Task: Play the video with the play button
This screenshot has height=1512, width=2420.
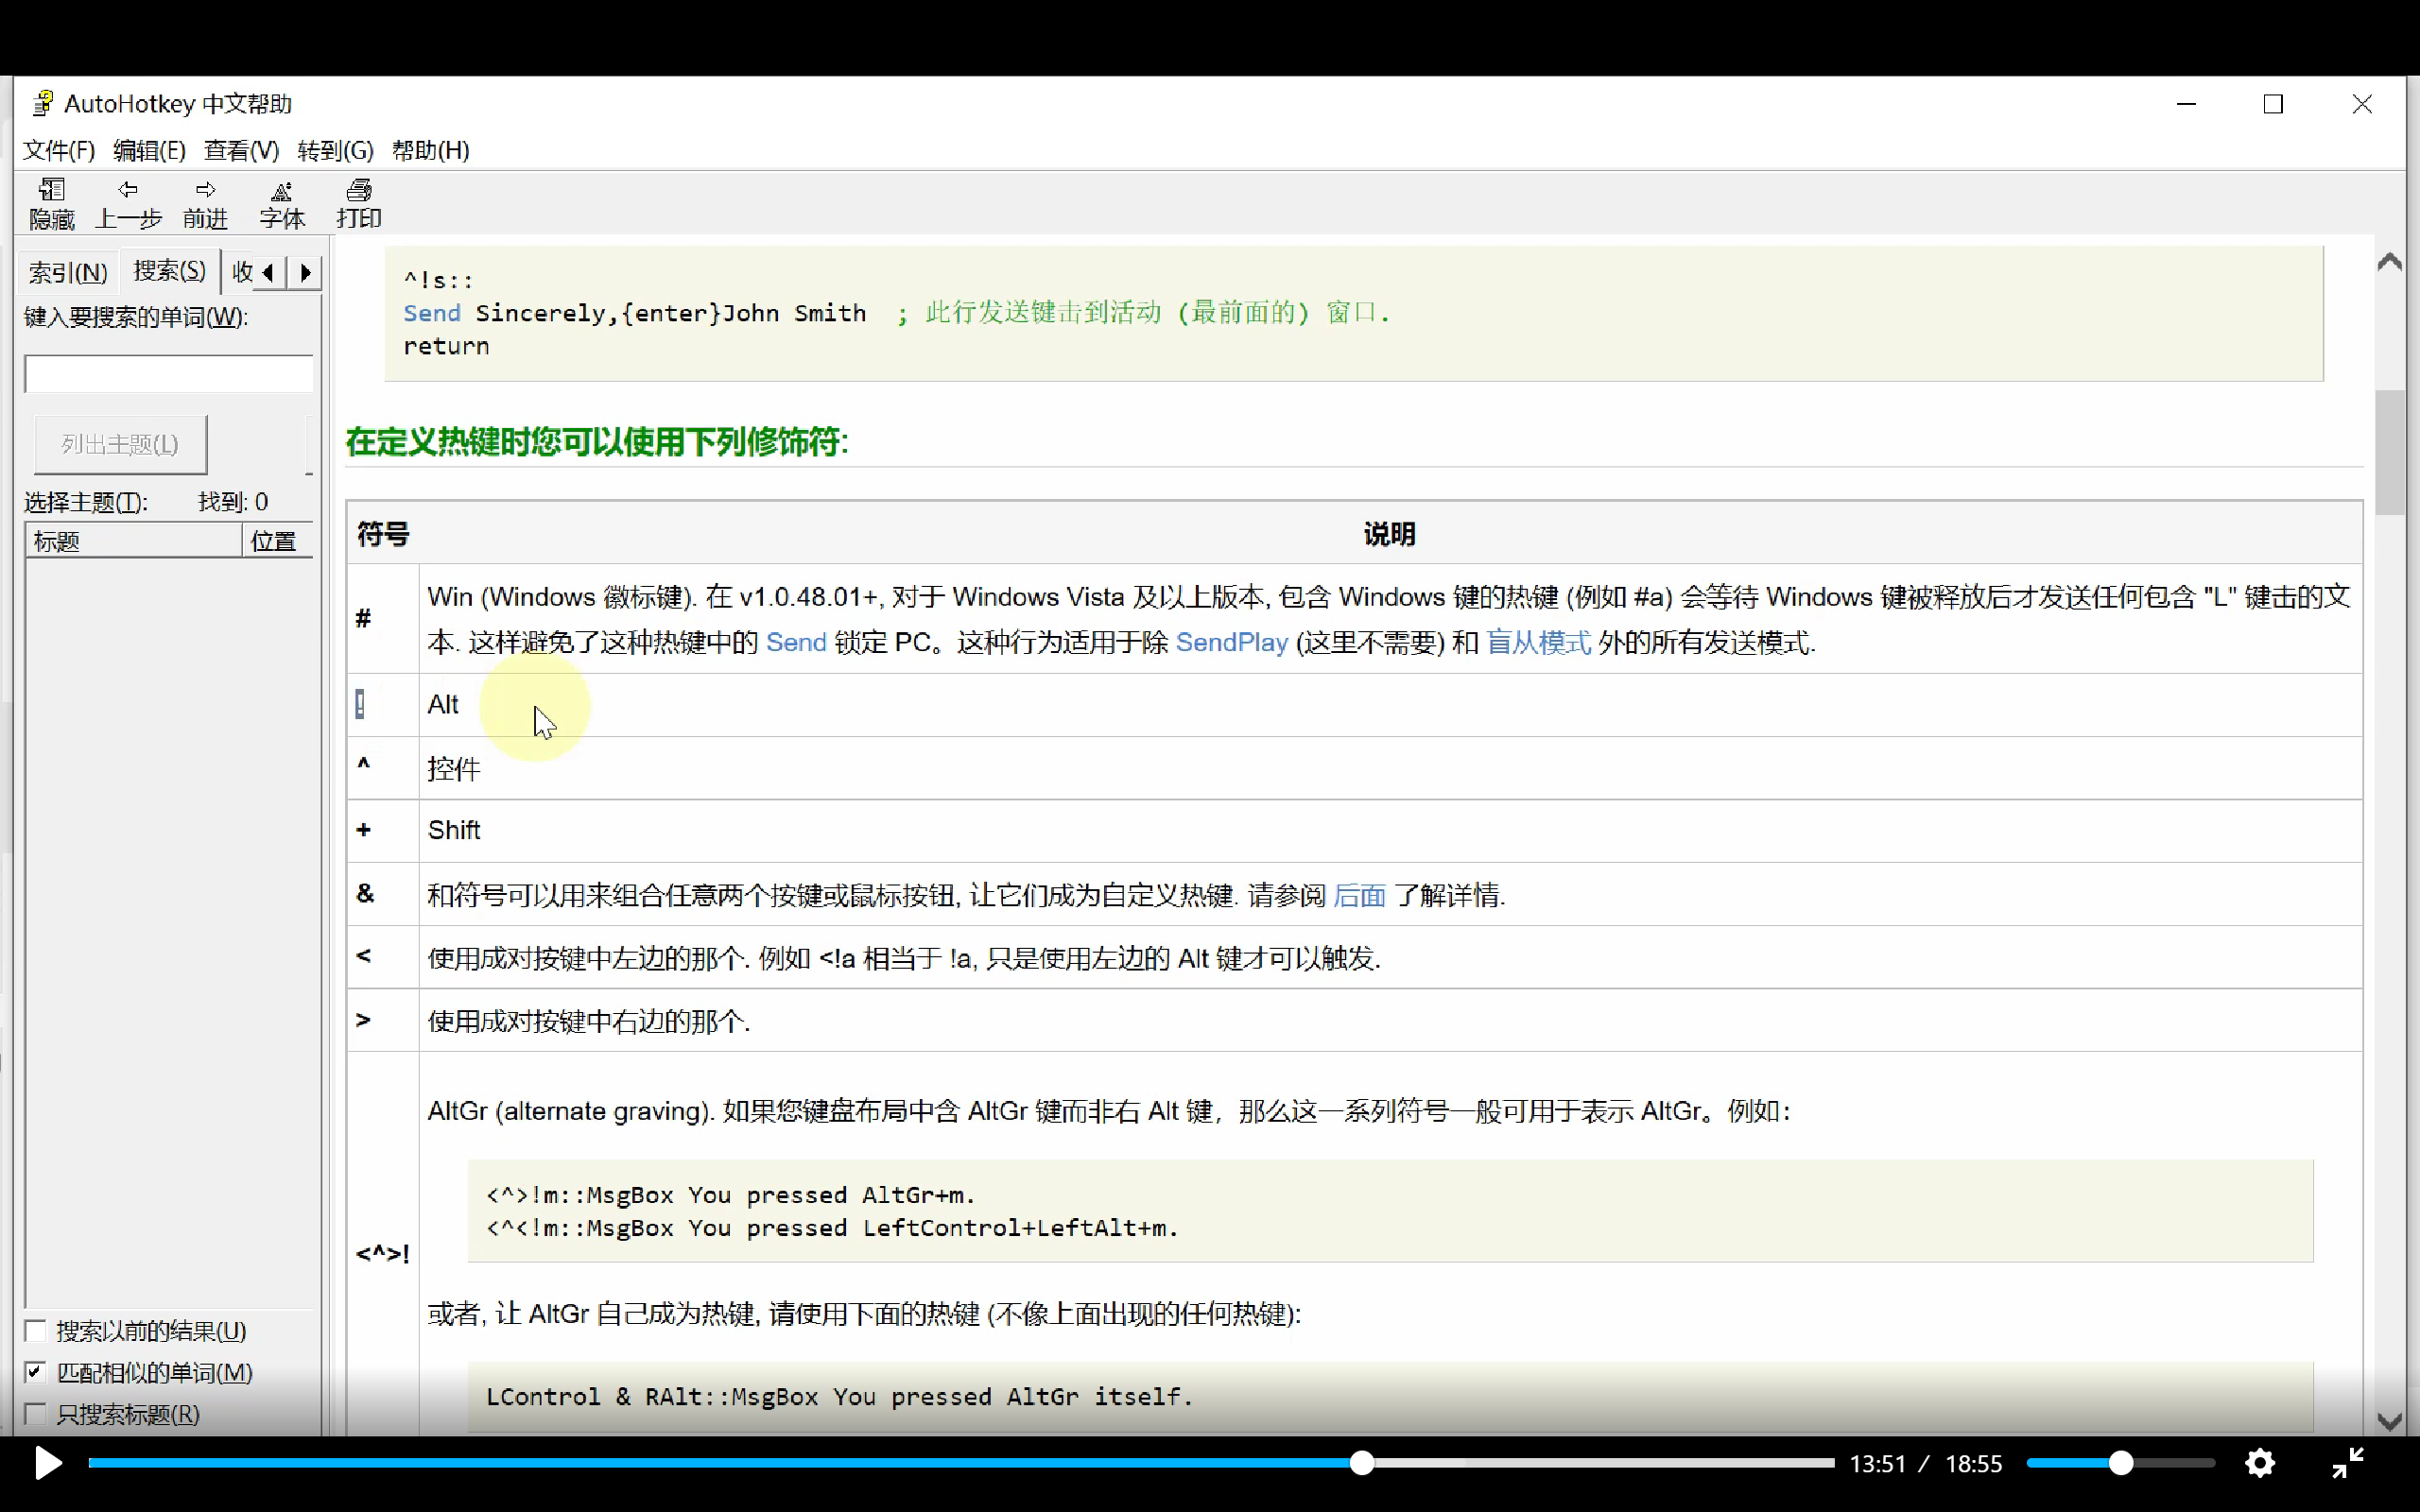Action: [47, 1463]
